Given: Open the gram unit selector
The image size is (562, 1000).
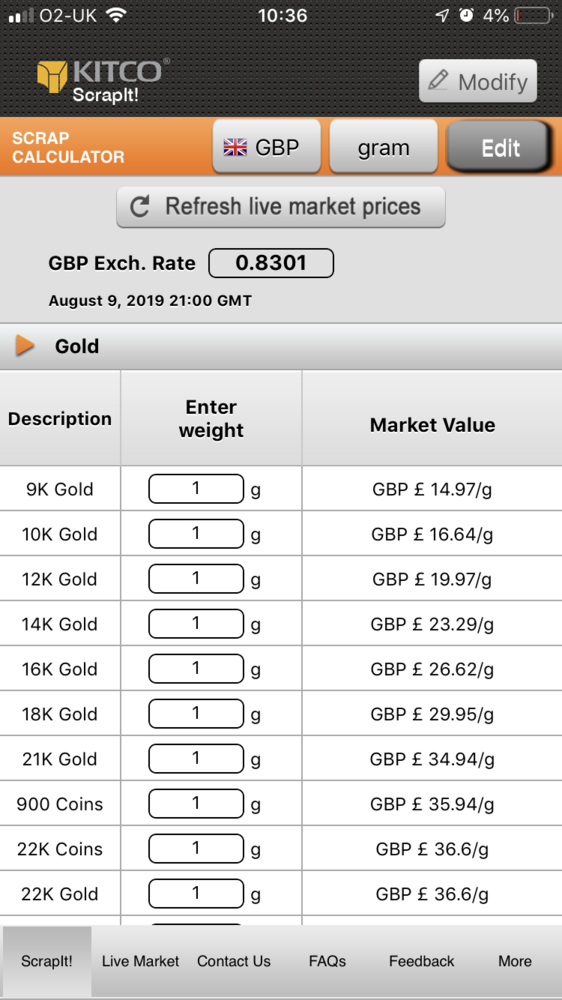Looking at the screenshot, I should [383, 146].
